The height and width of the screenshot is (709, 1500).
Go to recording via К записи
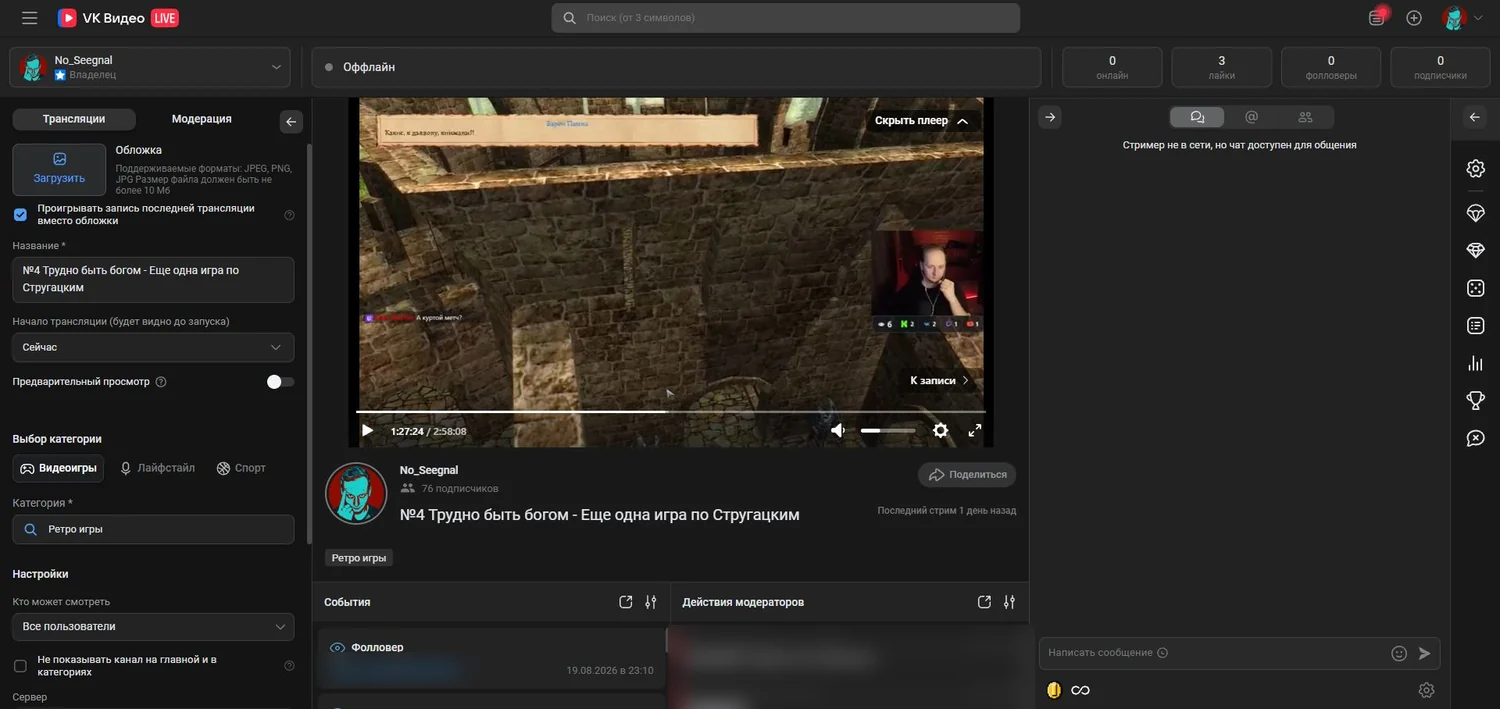click(x=939, y=381)
